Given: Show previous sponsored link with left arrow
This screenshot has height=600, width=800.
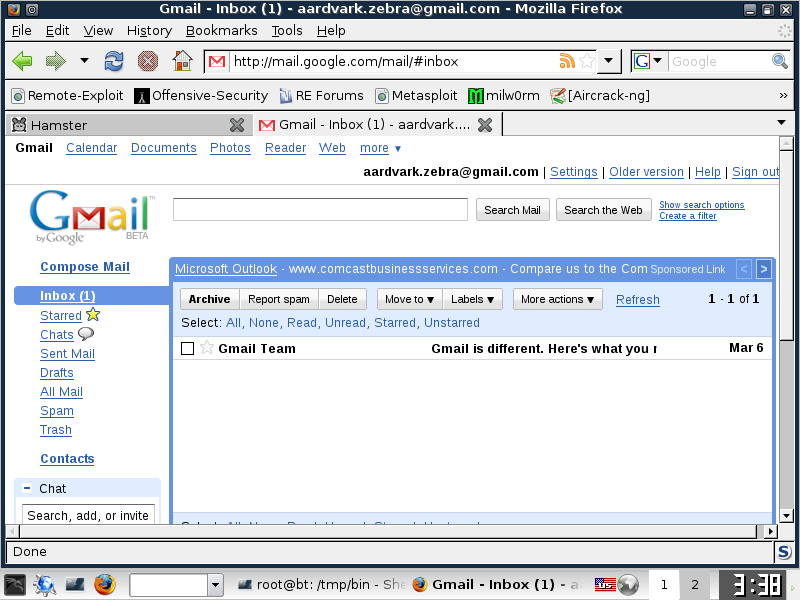Looking at the screenshot, I should [744, 269].
